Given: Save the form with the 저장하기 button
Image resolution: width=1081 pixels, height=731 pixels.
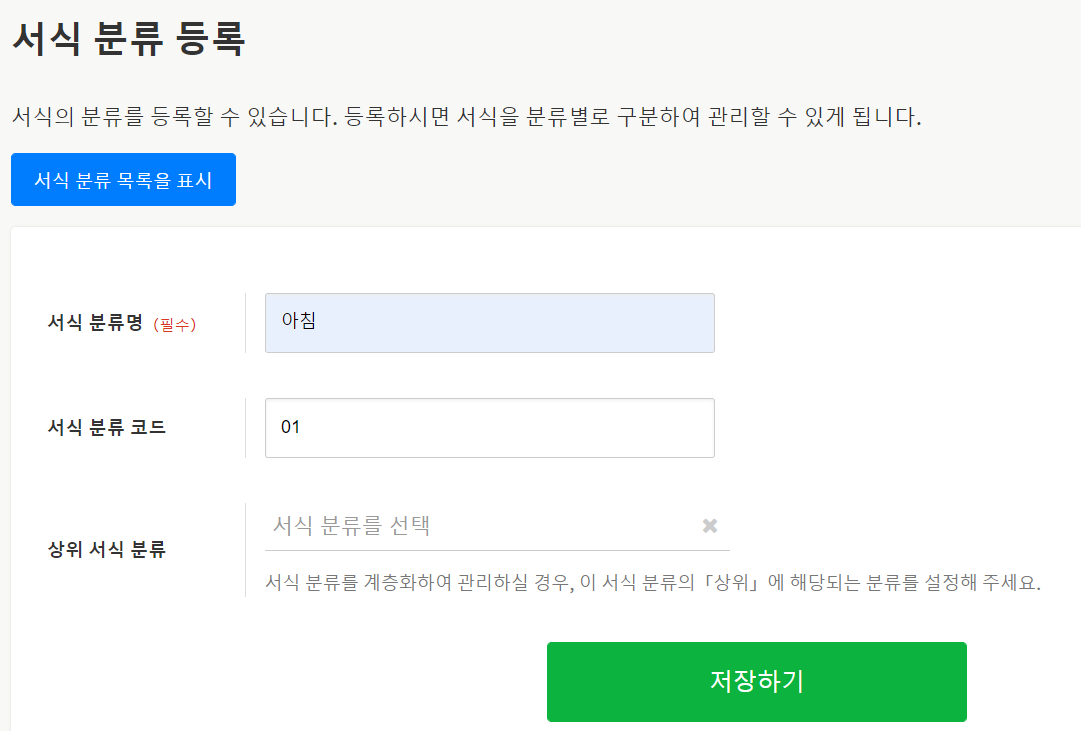Looking at the screenshot, I should (756, 681).
